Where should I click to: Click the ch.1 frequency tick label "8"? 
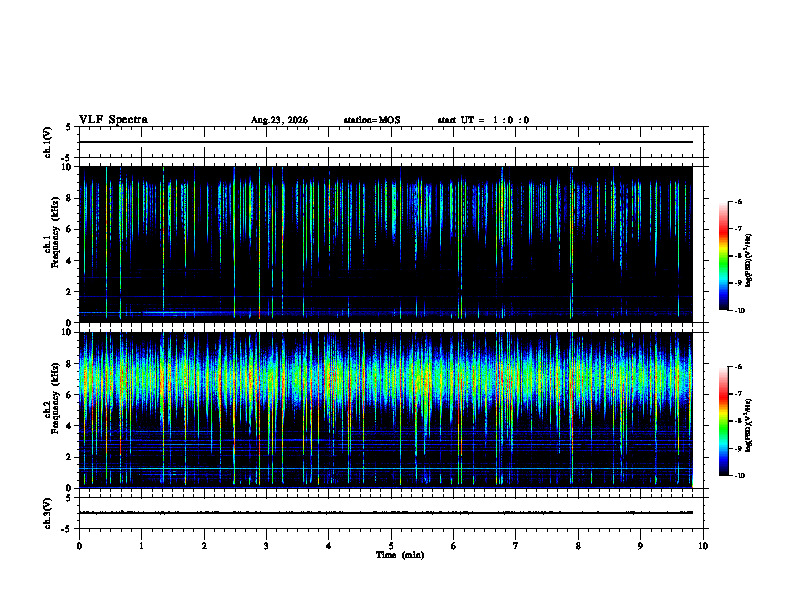pyautogui.click(x=70, y=198)
